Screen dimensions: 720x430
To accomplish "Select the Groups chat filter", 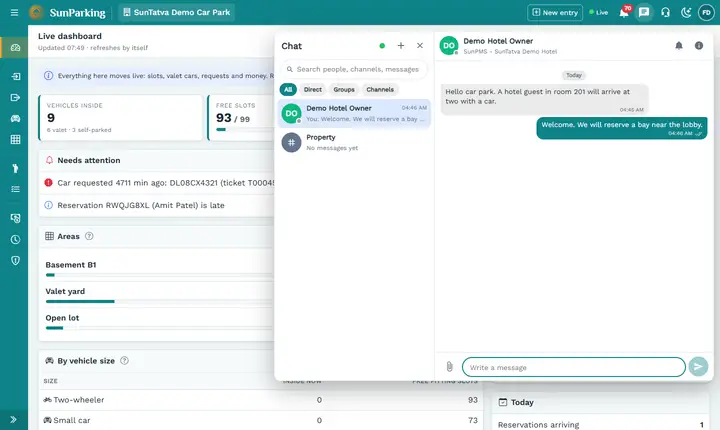I will [x=344, y=90].
